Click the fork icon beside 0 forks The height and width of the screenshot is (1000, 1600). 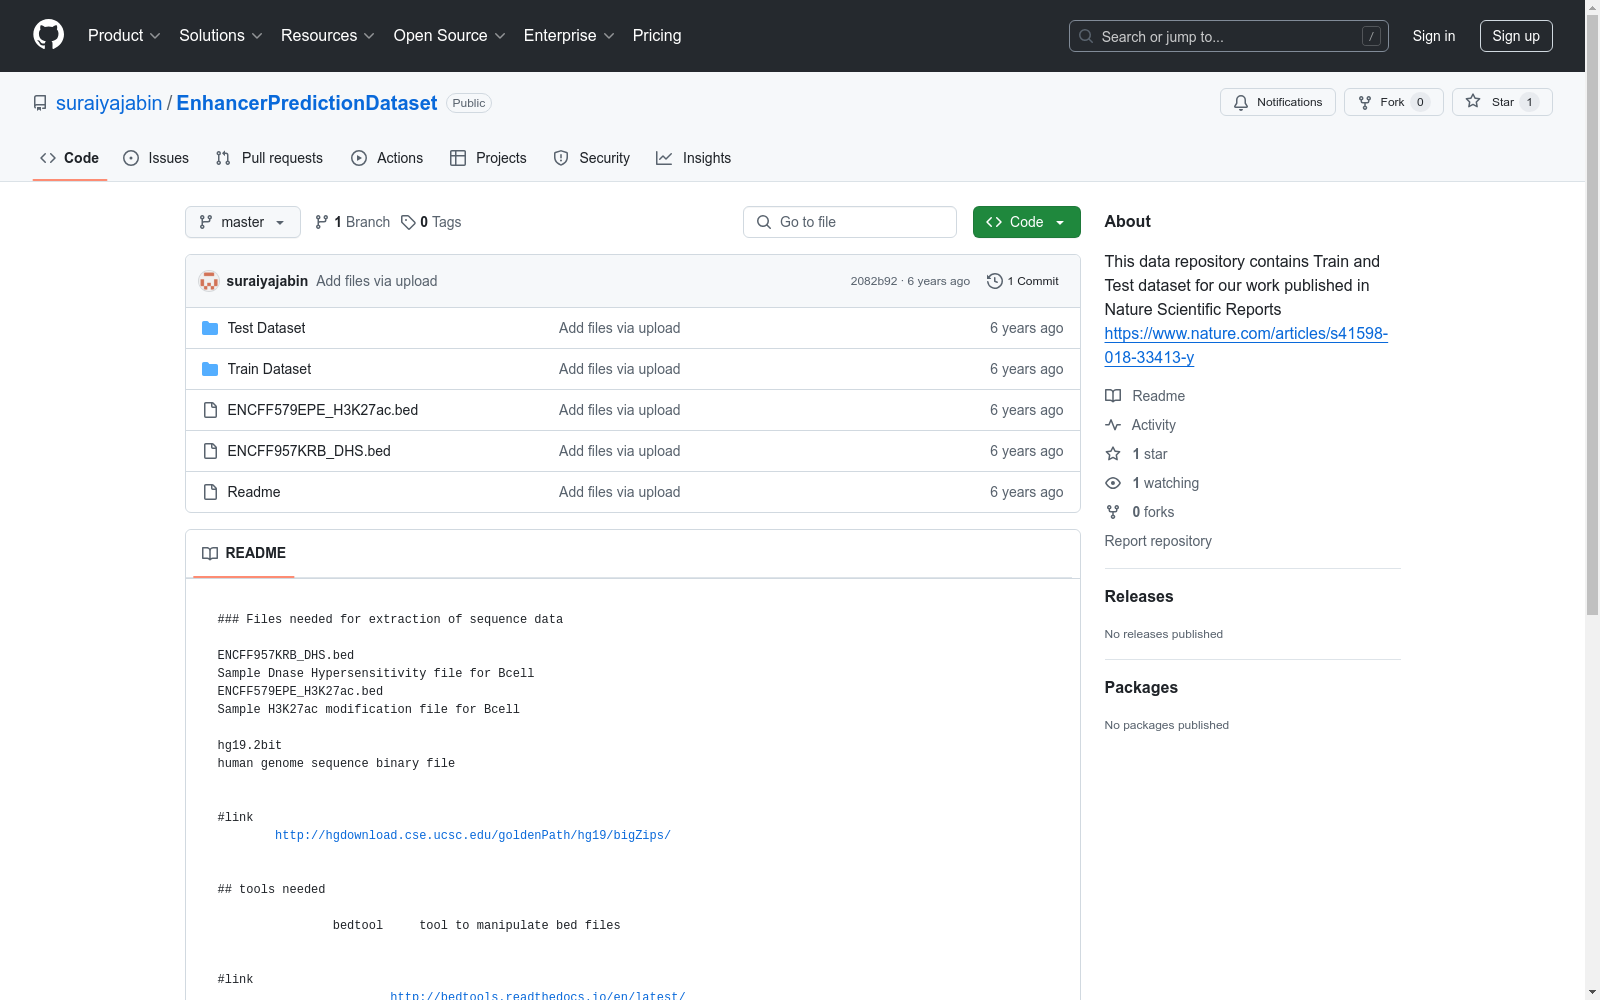coord(1113,512)
